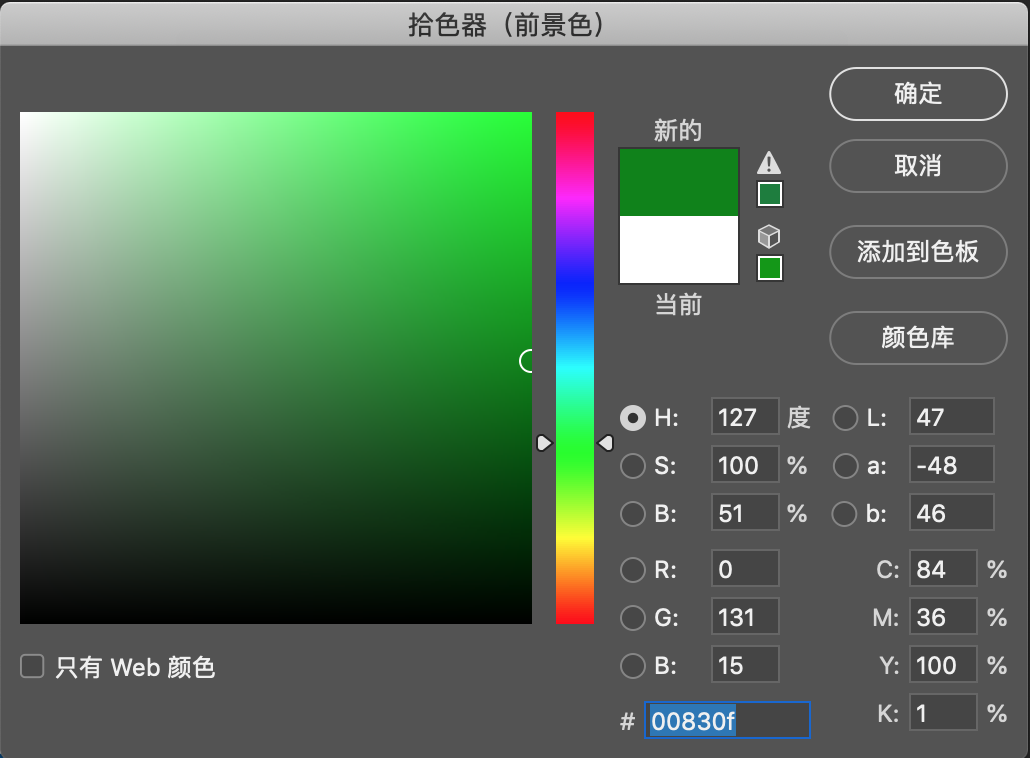The height and width of the screenshot is (758, 1030).
Task: Click the not web-safe cube icon
Action: pyautogui.click(x=769, y=236)
